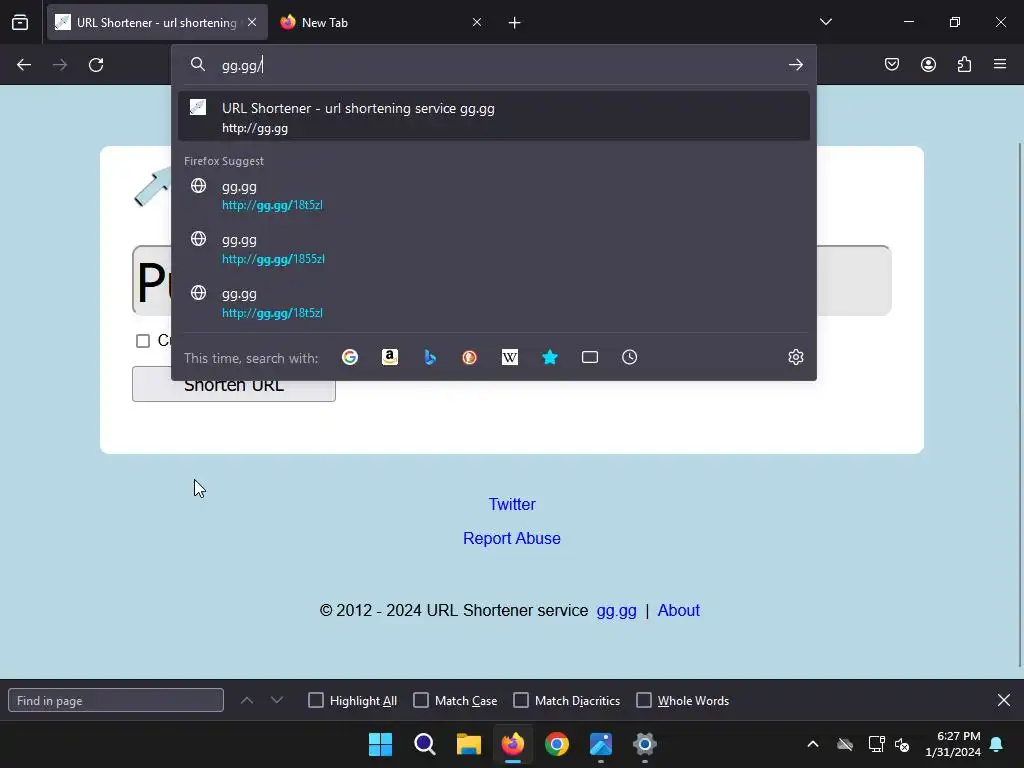
Task: Open the network tray icon
Action: 876,744
